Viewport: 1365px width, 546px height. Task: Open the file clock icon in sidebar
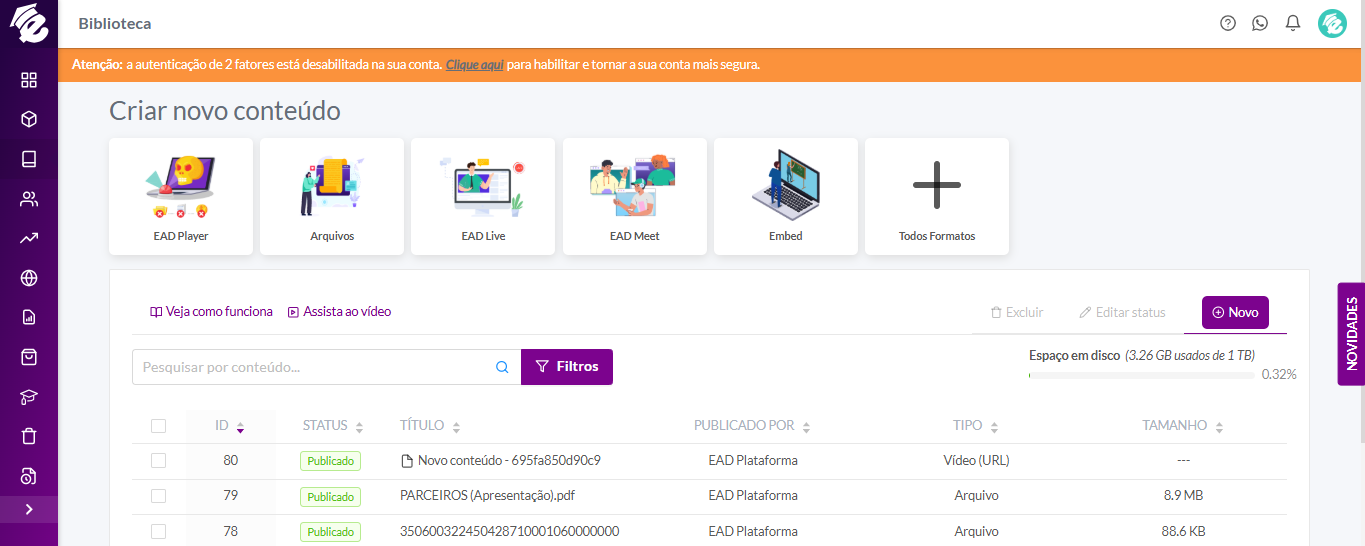[29, 475]
